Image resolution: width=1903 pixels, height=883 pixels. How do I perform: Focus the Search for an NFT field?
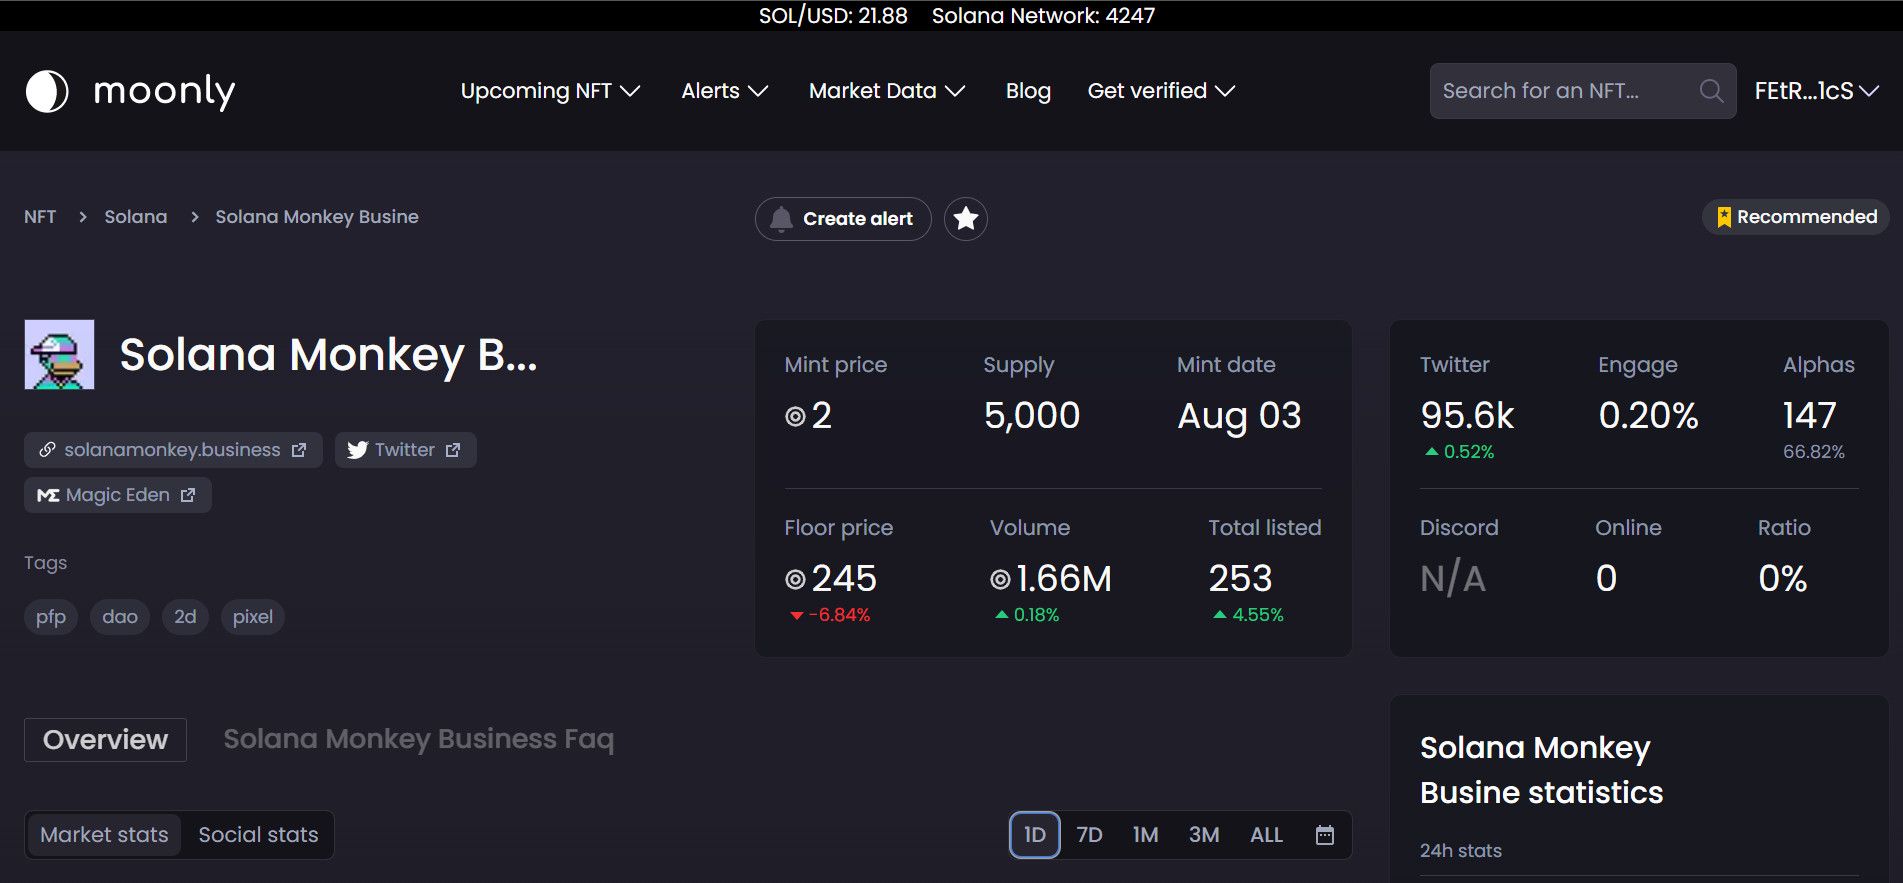[1583, 91]
